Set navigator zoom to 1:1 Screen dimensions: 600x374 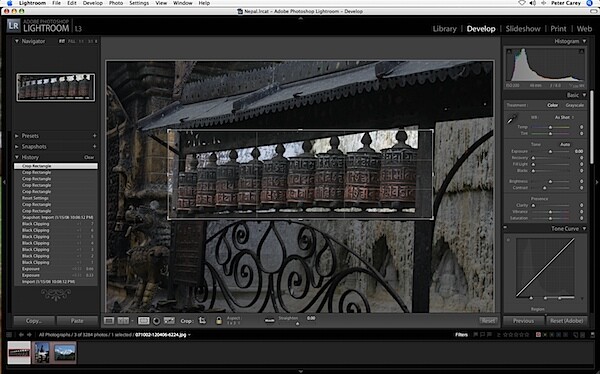[x=82, y=41]
